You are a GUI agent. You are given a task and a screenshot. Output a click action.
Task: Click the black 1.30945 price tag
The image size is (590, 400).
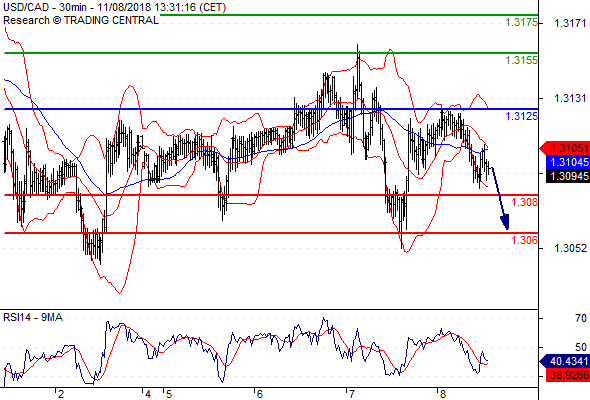568,176
